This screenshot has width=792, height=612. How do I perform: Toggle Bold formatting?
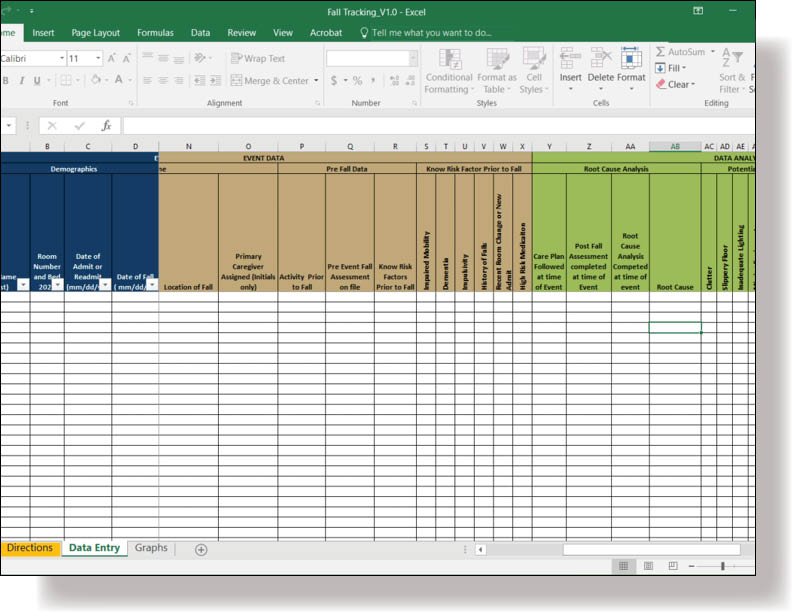click(x=6, y=80)
